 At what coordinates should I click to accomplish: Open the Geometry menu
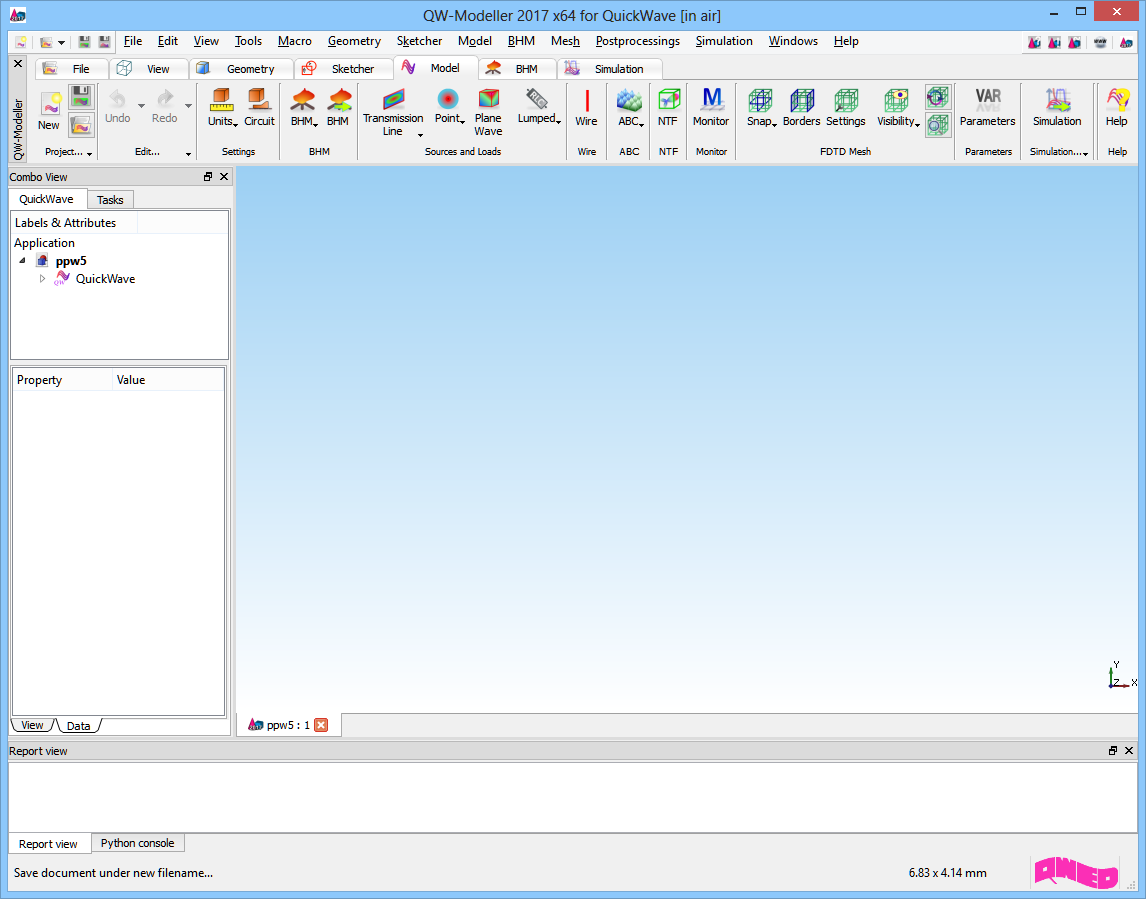click(354, 41)
